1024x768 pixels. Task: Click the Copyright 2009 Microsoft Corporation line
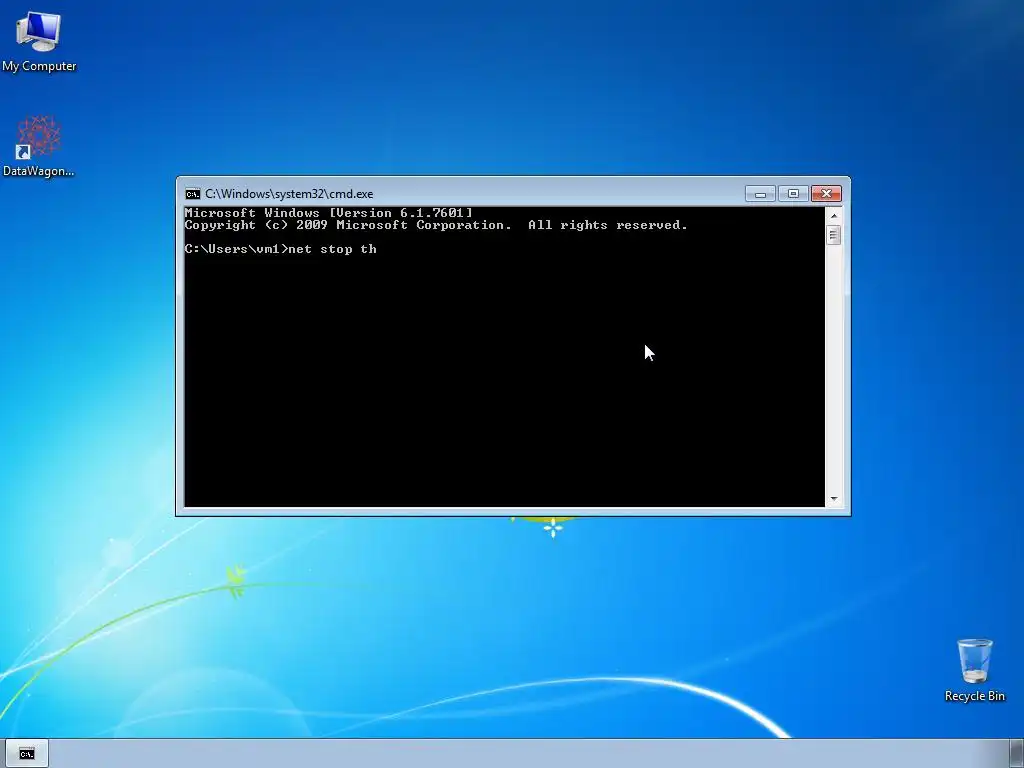pyautogui.click(x=436, y=225)
